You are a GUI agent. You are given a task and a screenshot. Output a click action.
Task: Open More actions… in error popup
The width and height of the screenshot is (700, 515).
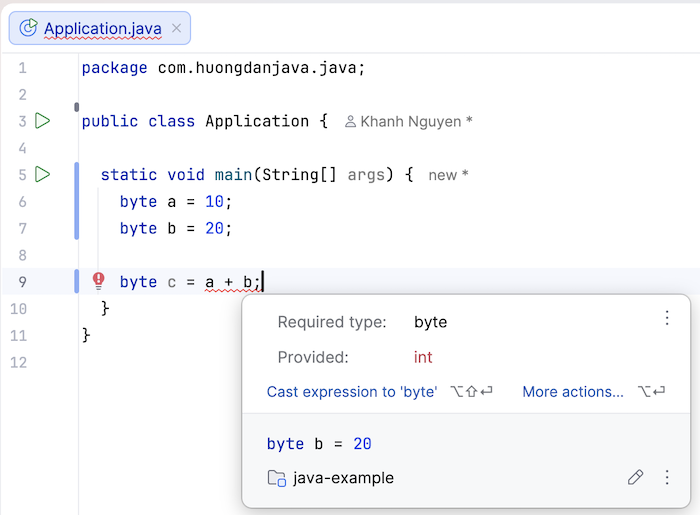click(573, 392)
